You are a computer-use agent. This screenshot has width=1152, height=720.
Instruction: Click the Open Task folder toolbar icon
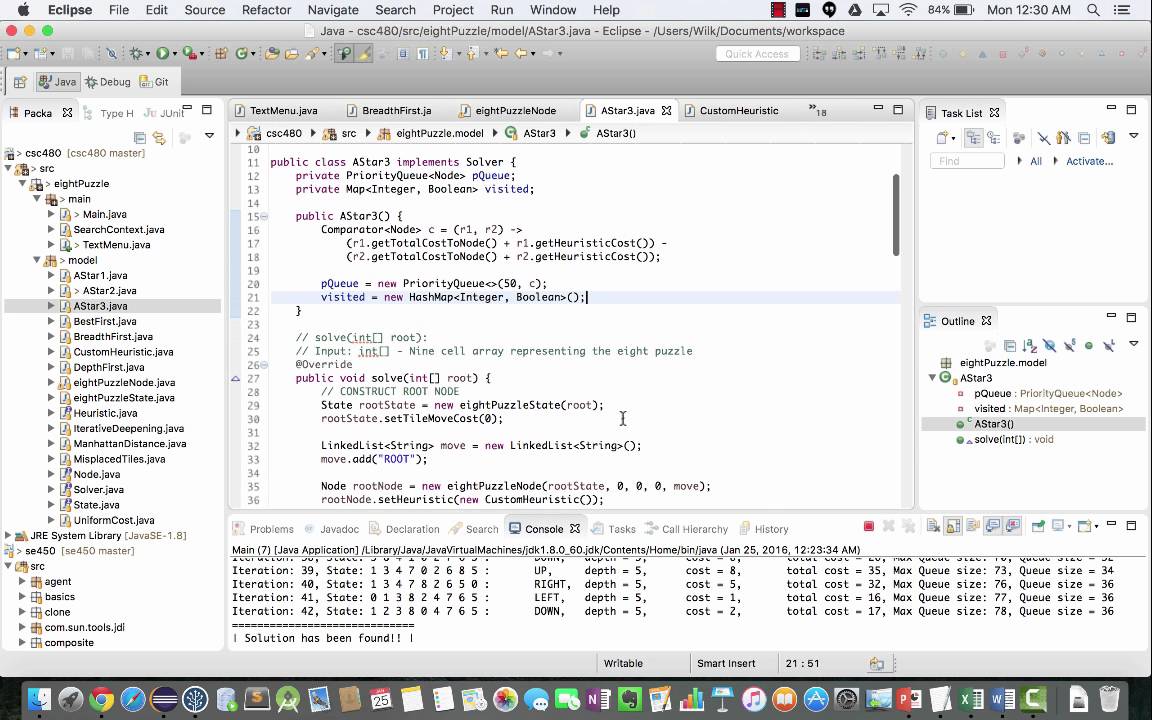click(x=292, y=53)
